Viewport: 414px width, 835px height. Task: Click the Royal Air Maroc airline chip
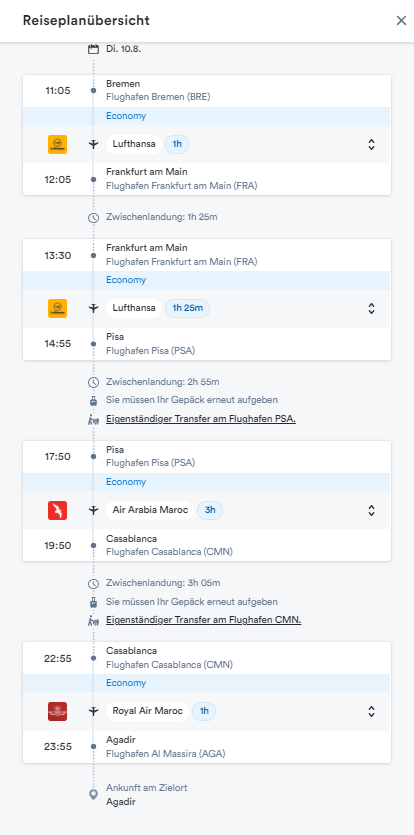tap(148, 711)
